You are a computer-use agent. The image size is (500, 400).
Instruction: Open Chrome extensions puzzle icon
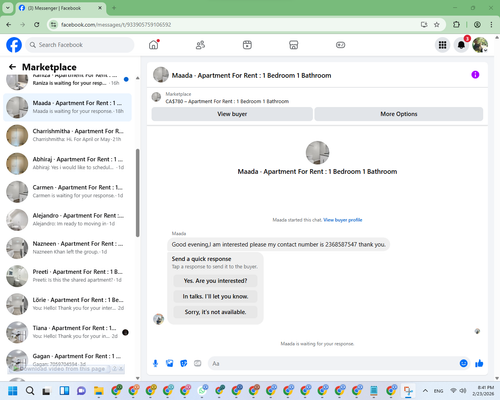(456, 25)
